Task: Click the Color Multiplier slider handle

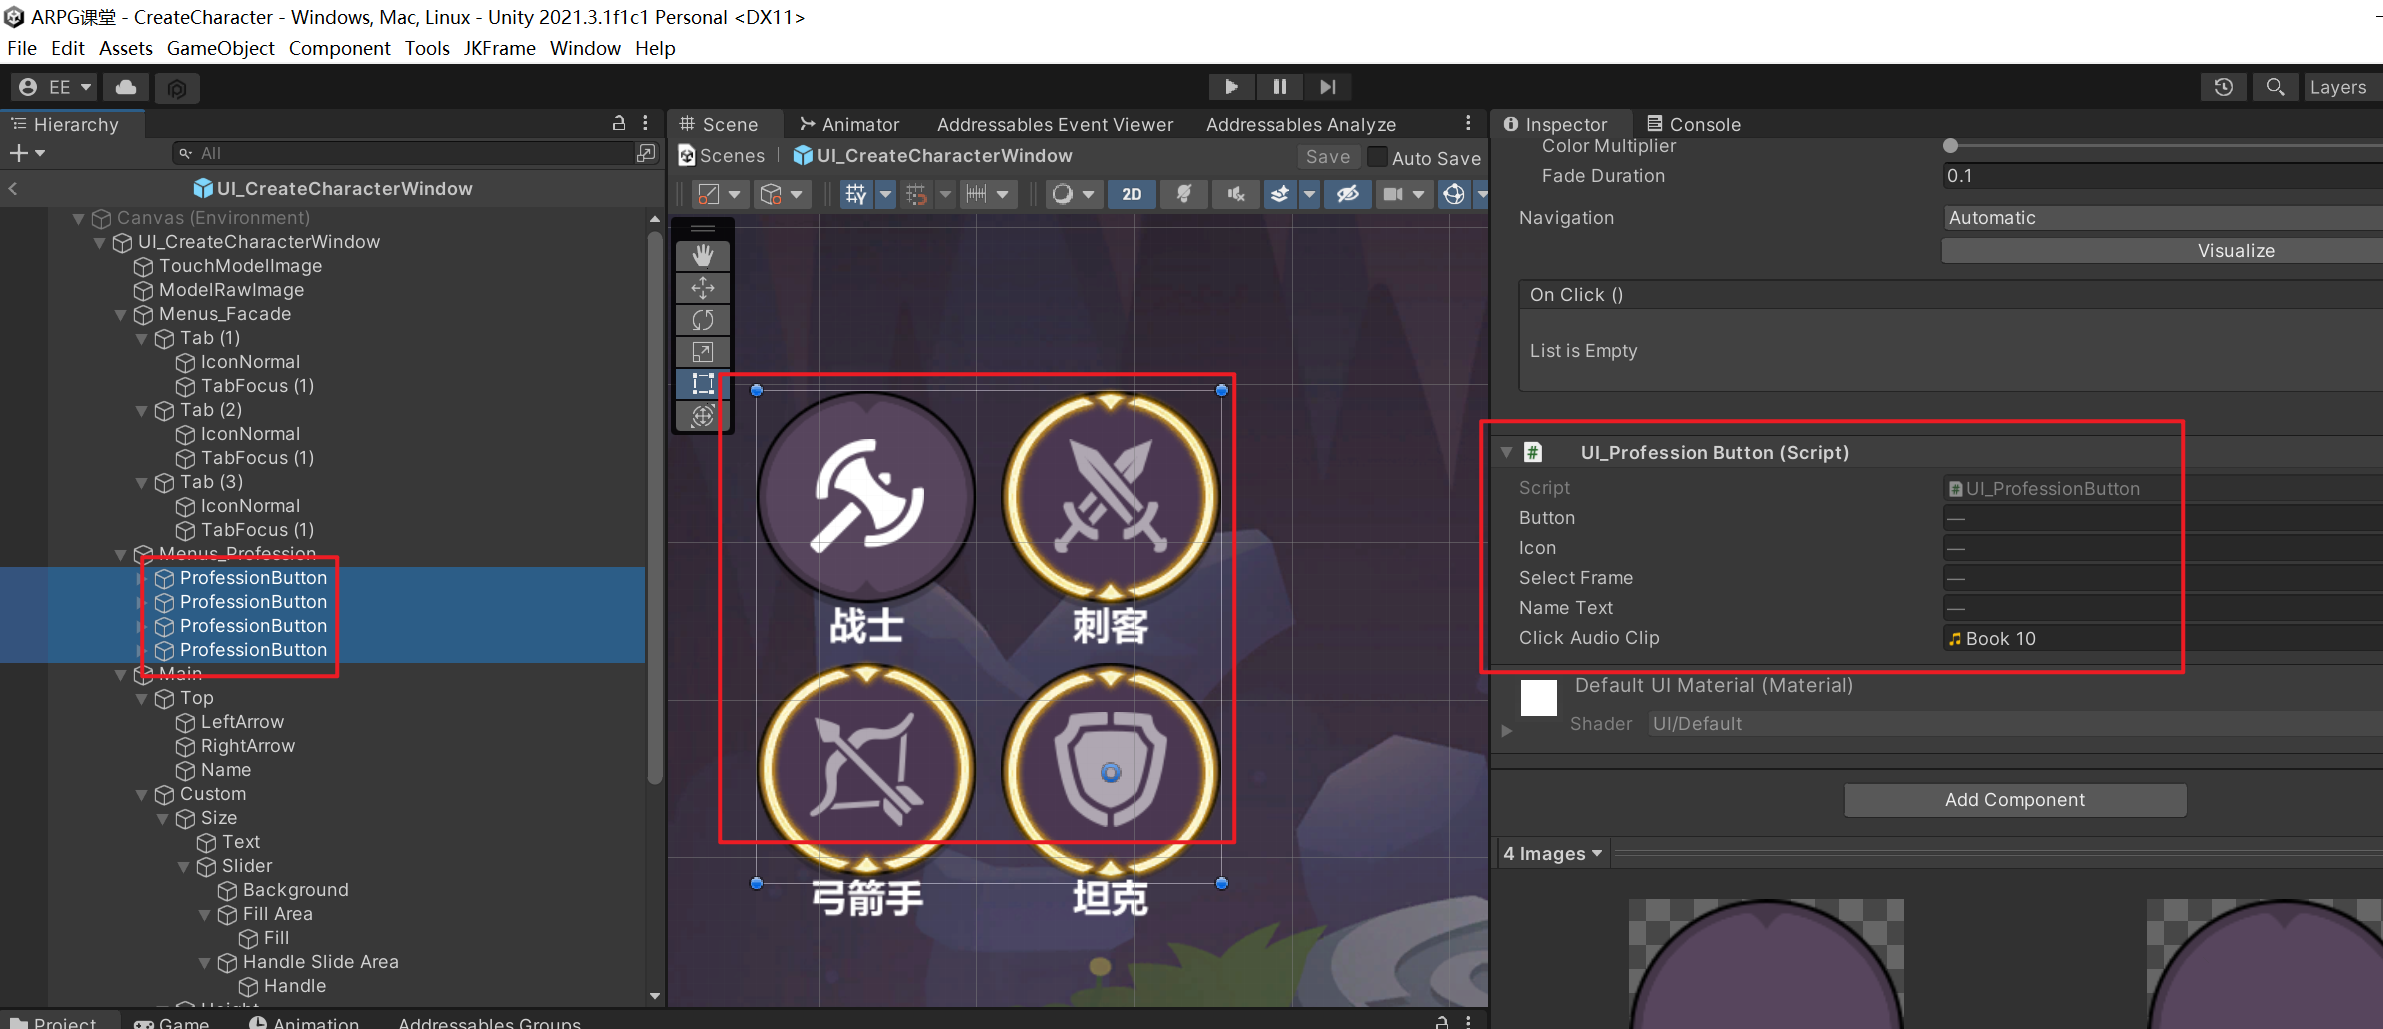Action: click(x=1950, y=146)
